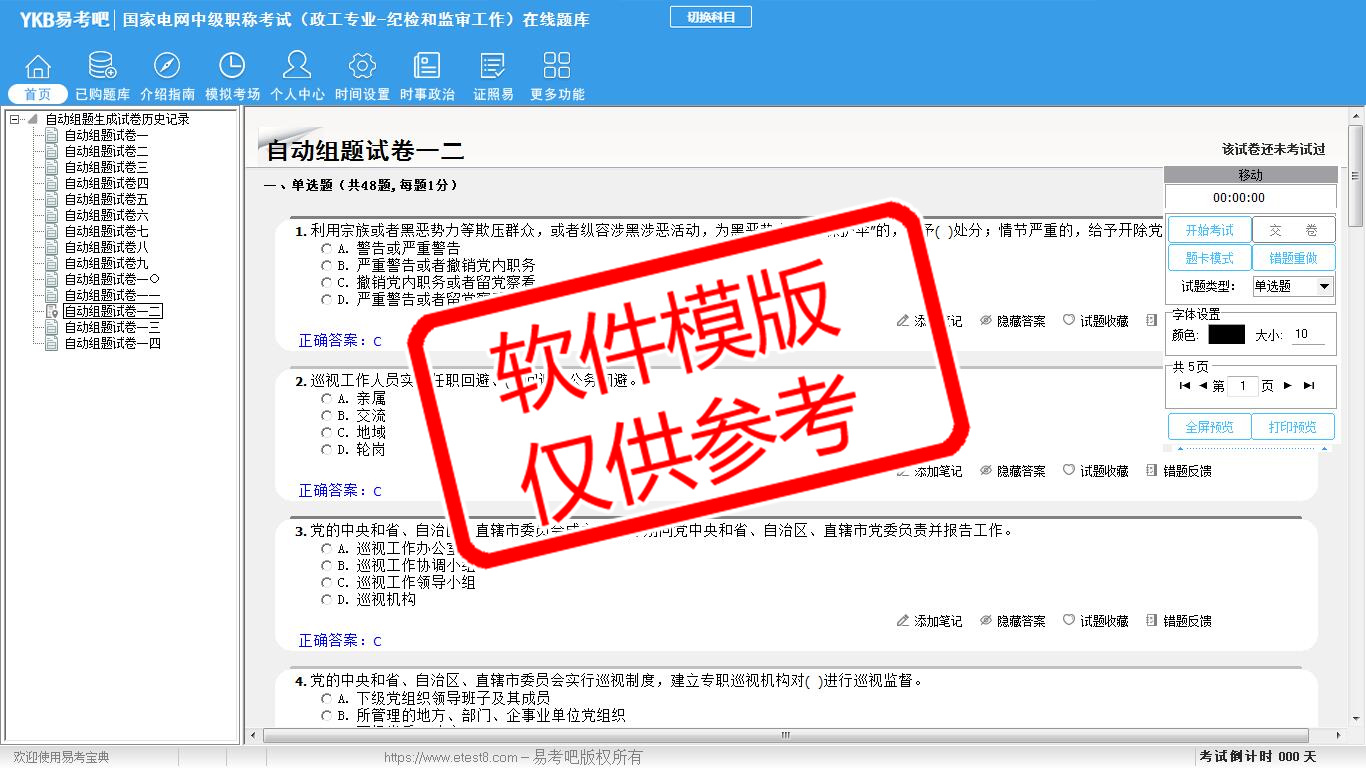Collapse the 自动组题生成试卷历史记录 tree root
The image size is (1366, 768).
point(15,120)
